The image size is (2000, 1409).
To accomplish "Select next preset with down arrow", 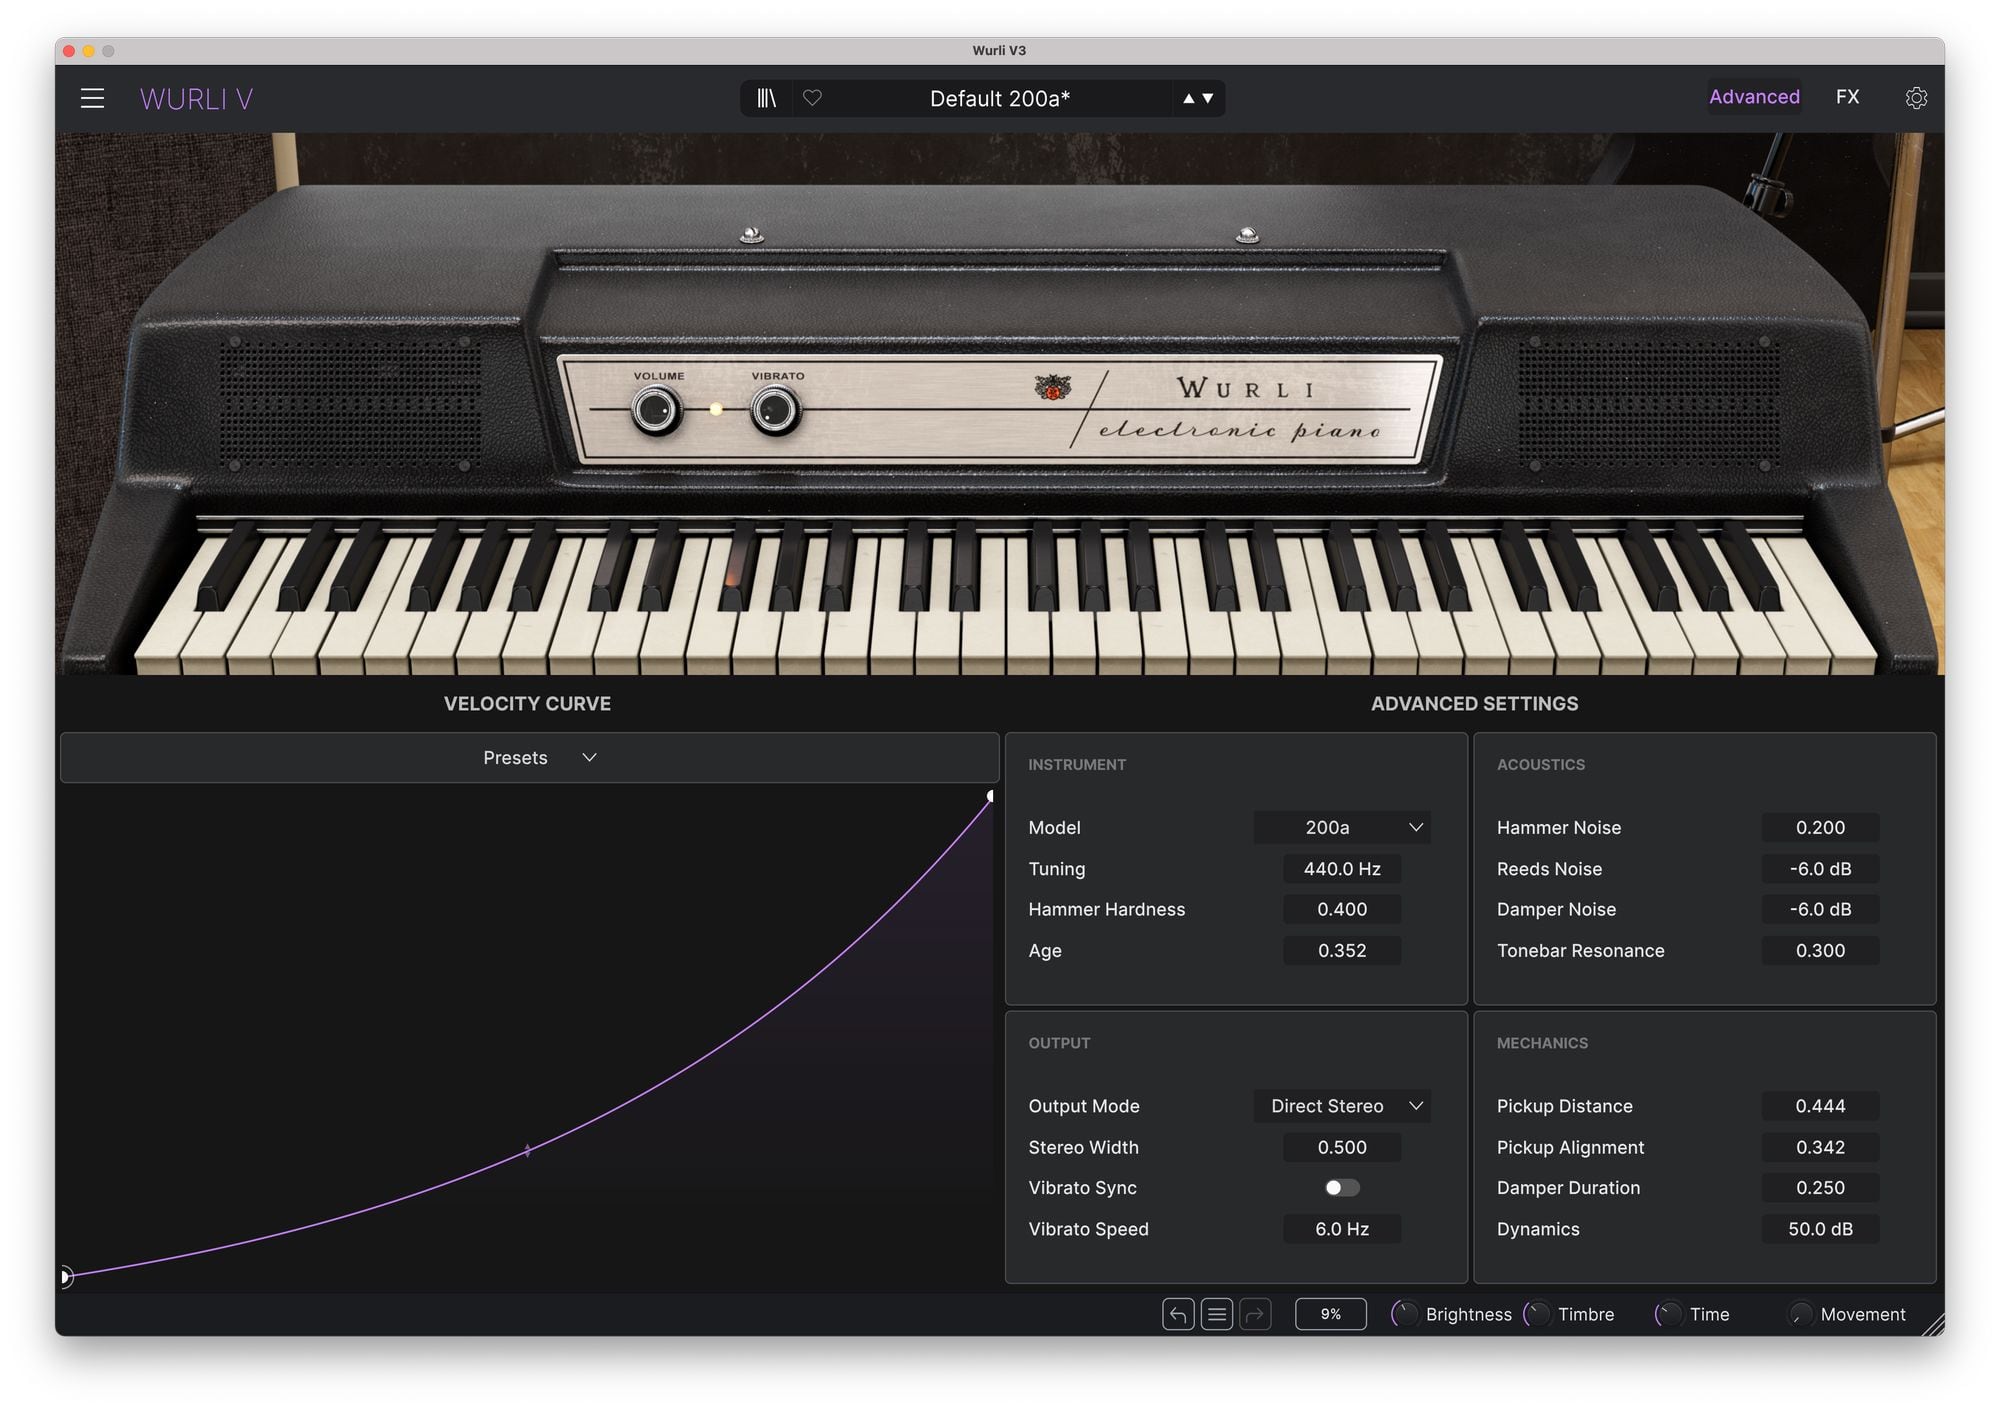I will click(1208, 98).
